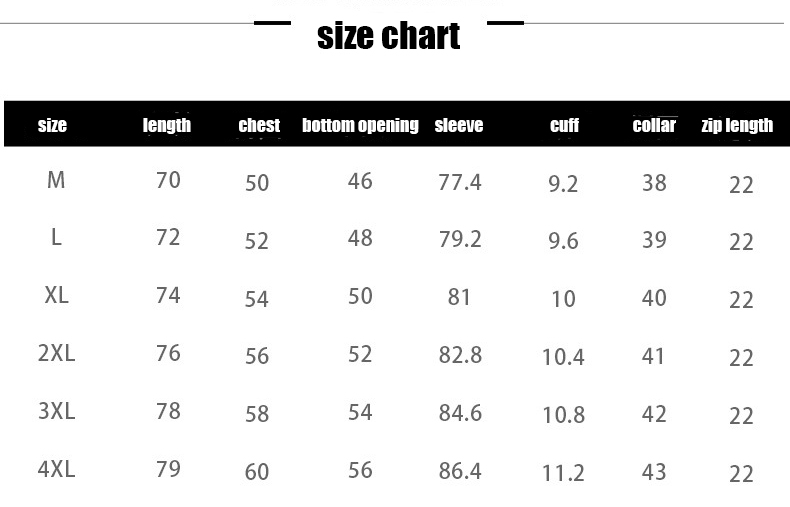Click the chest value 60
This screenshot has width=790, height=507.
tap(257, 471)
